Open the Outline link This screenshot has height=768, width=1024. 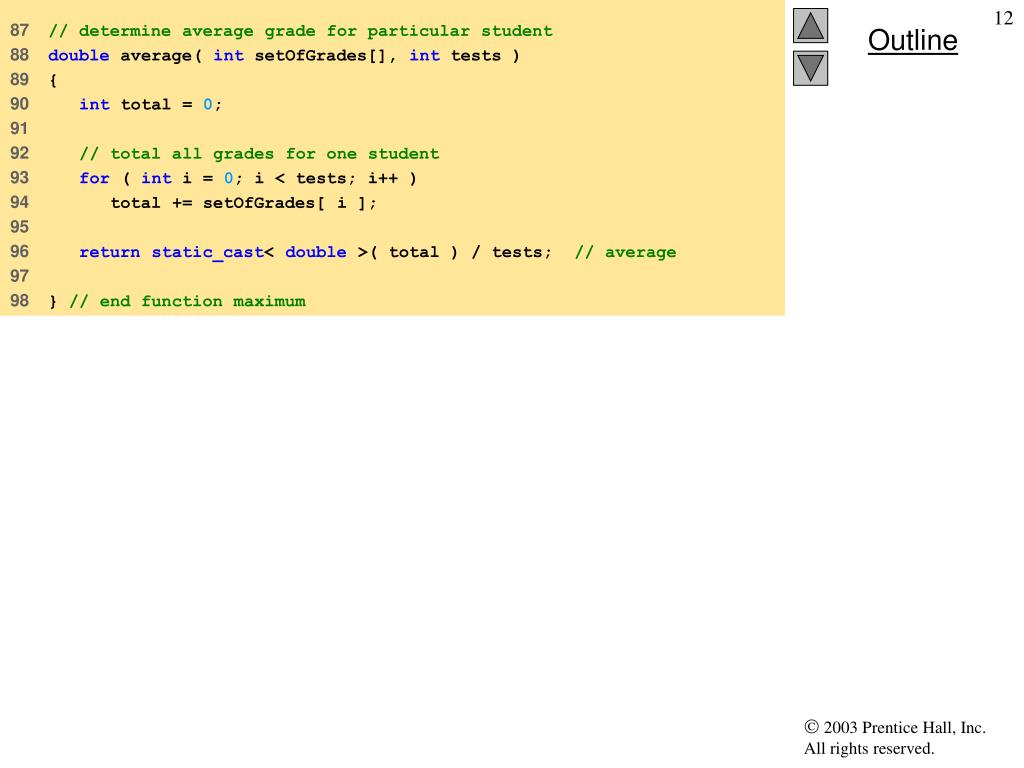912,40
